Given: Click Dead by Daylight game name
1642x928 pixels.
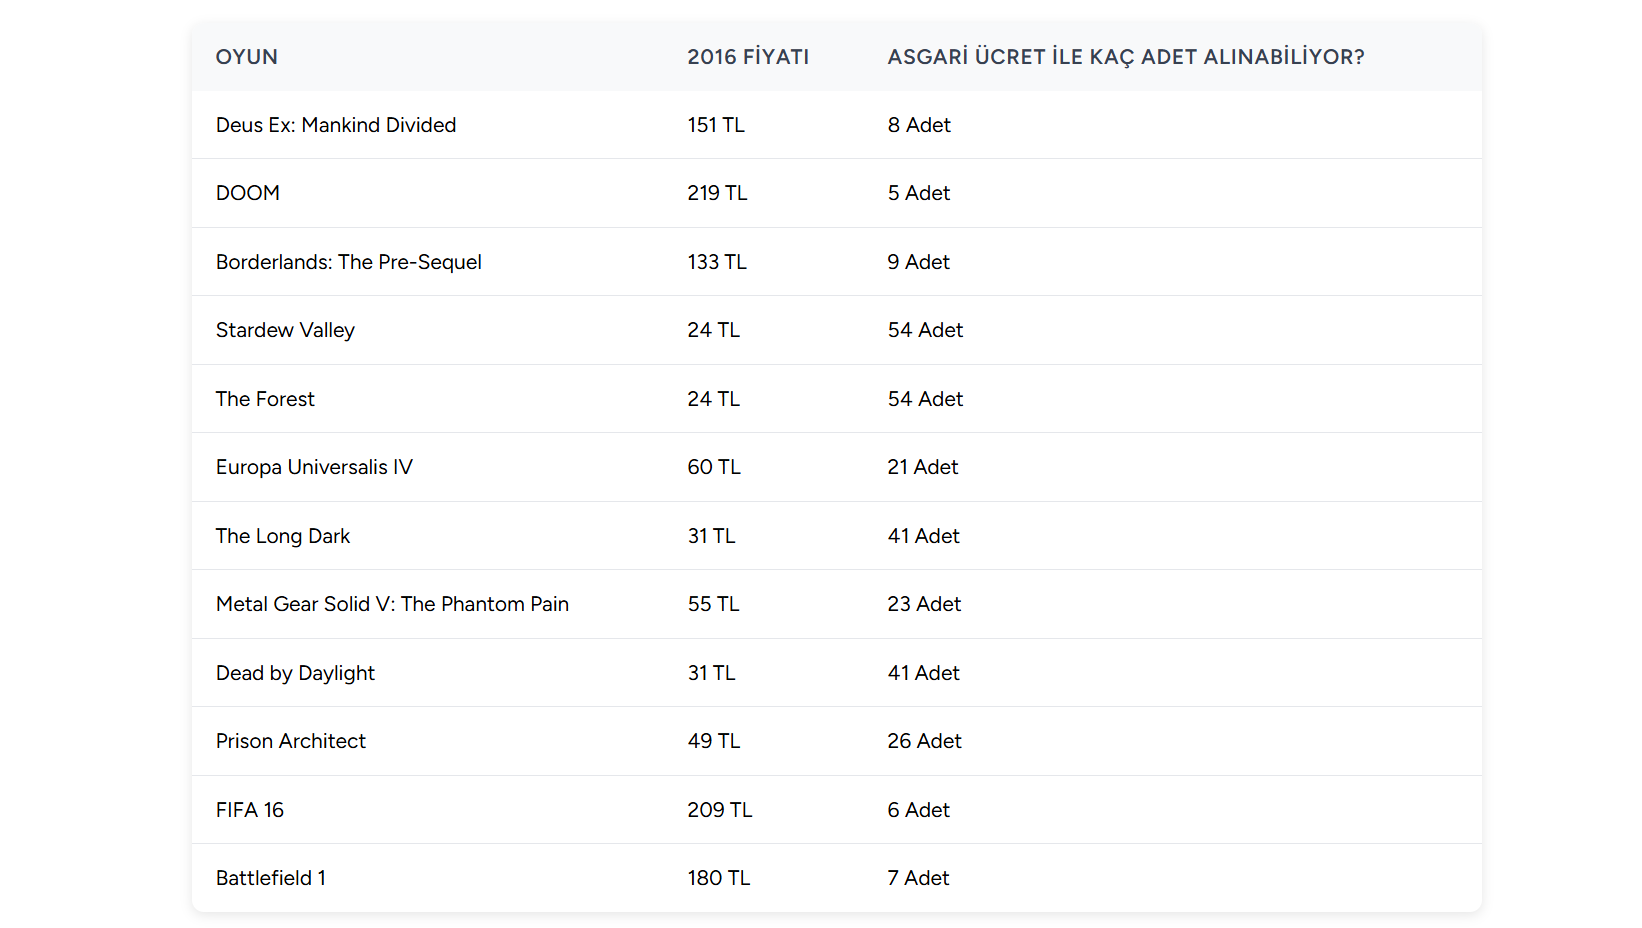Looking at the screenshot, I should click(295, 673).
